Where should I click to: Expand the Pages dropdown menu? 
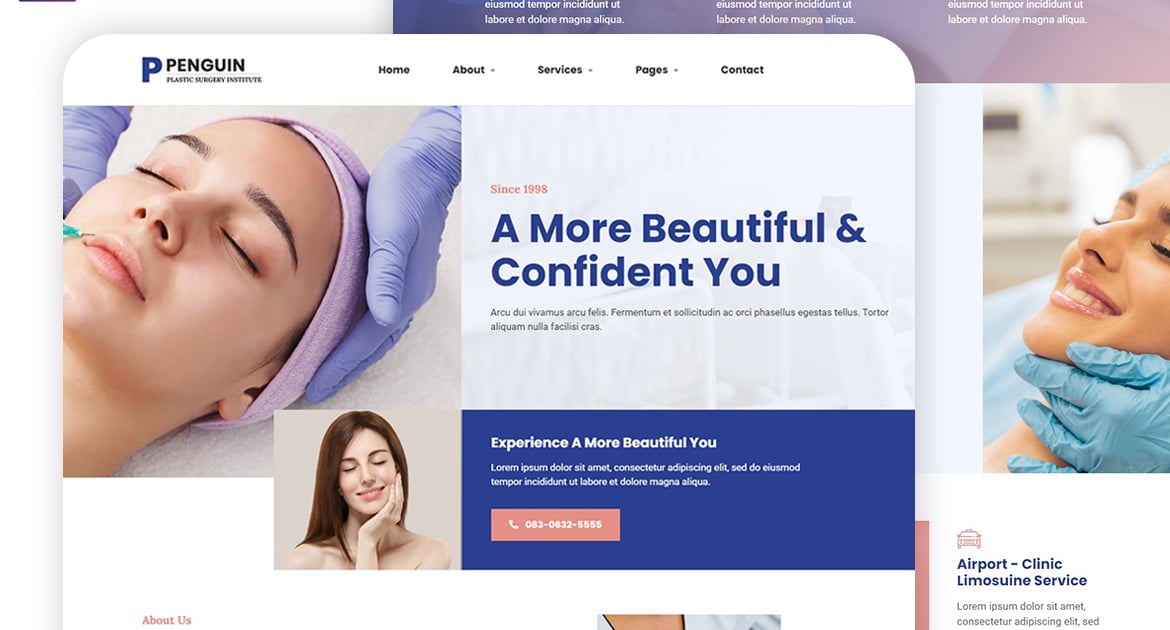click(x=657, y=69)
